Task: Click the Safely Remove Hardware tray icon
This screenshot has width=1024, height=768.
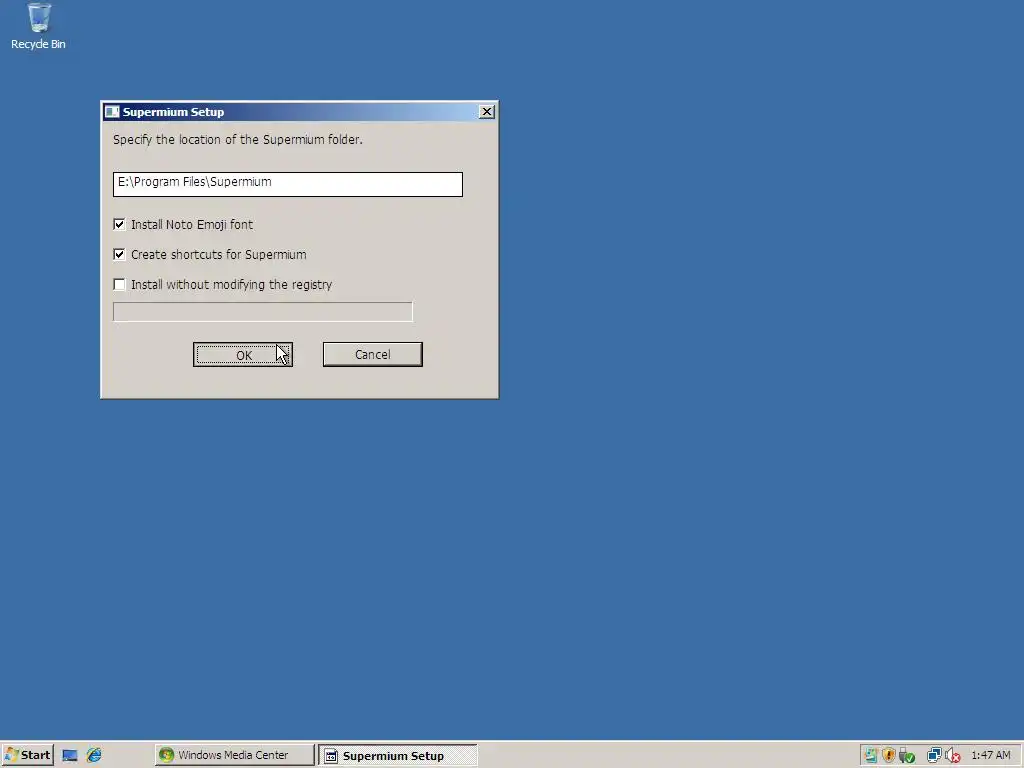Action: click(x=906, y=756)
